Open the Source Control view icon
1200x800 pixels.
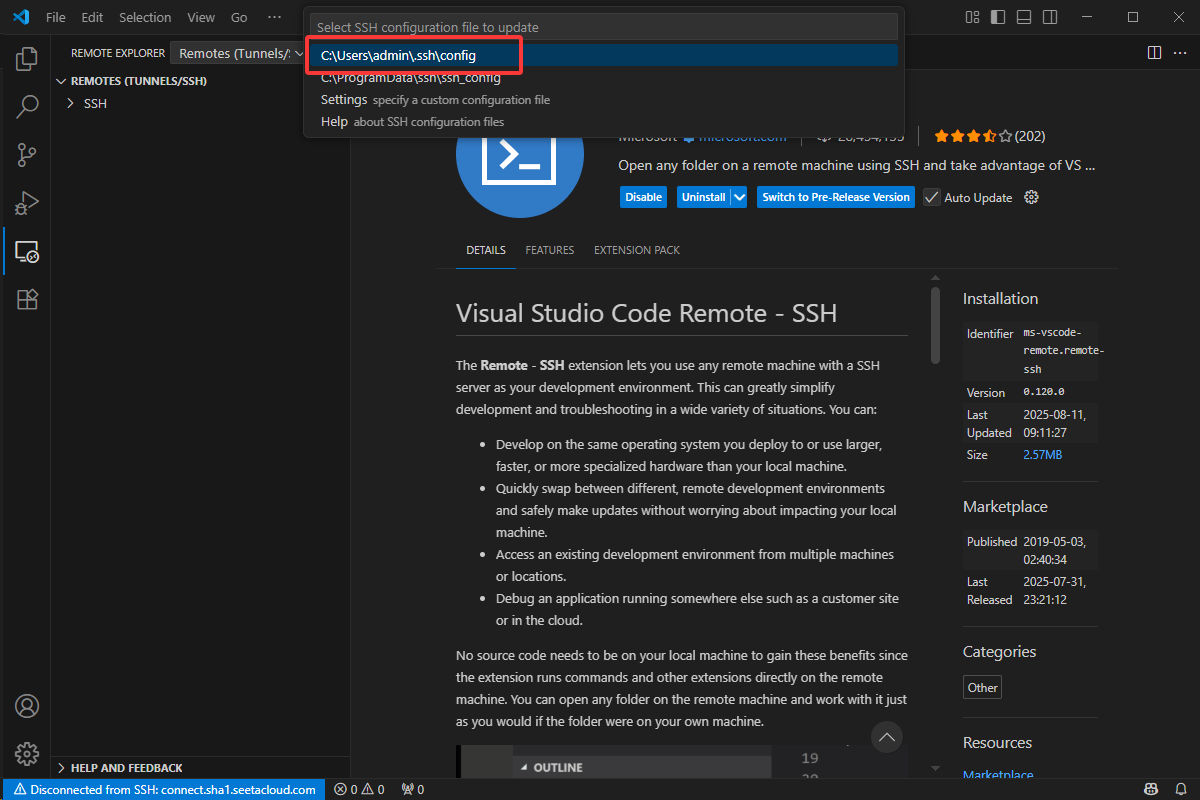click(x=27, y=155)
